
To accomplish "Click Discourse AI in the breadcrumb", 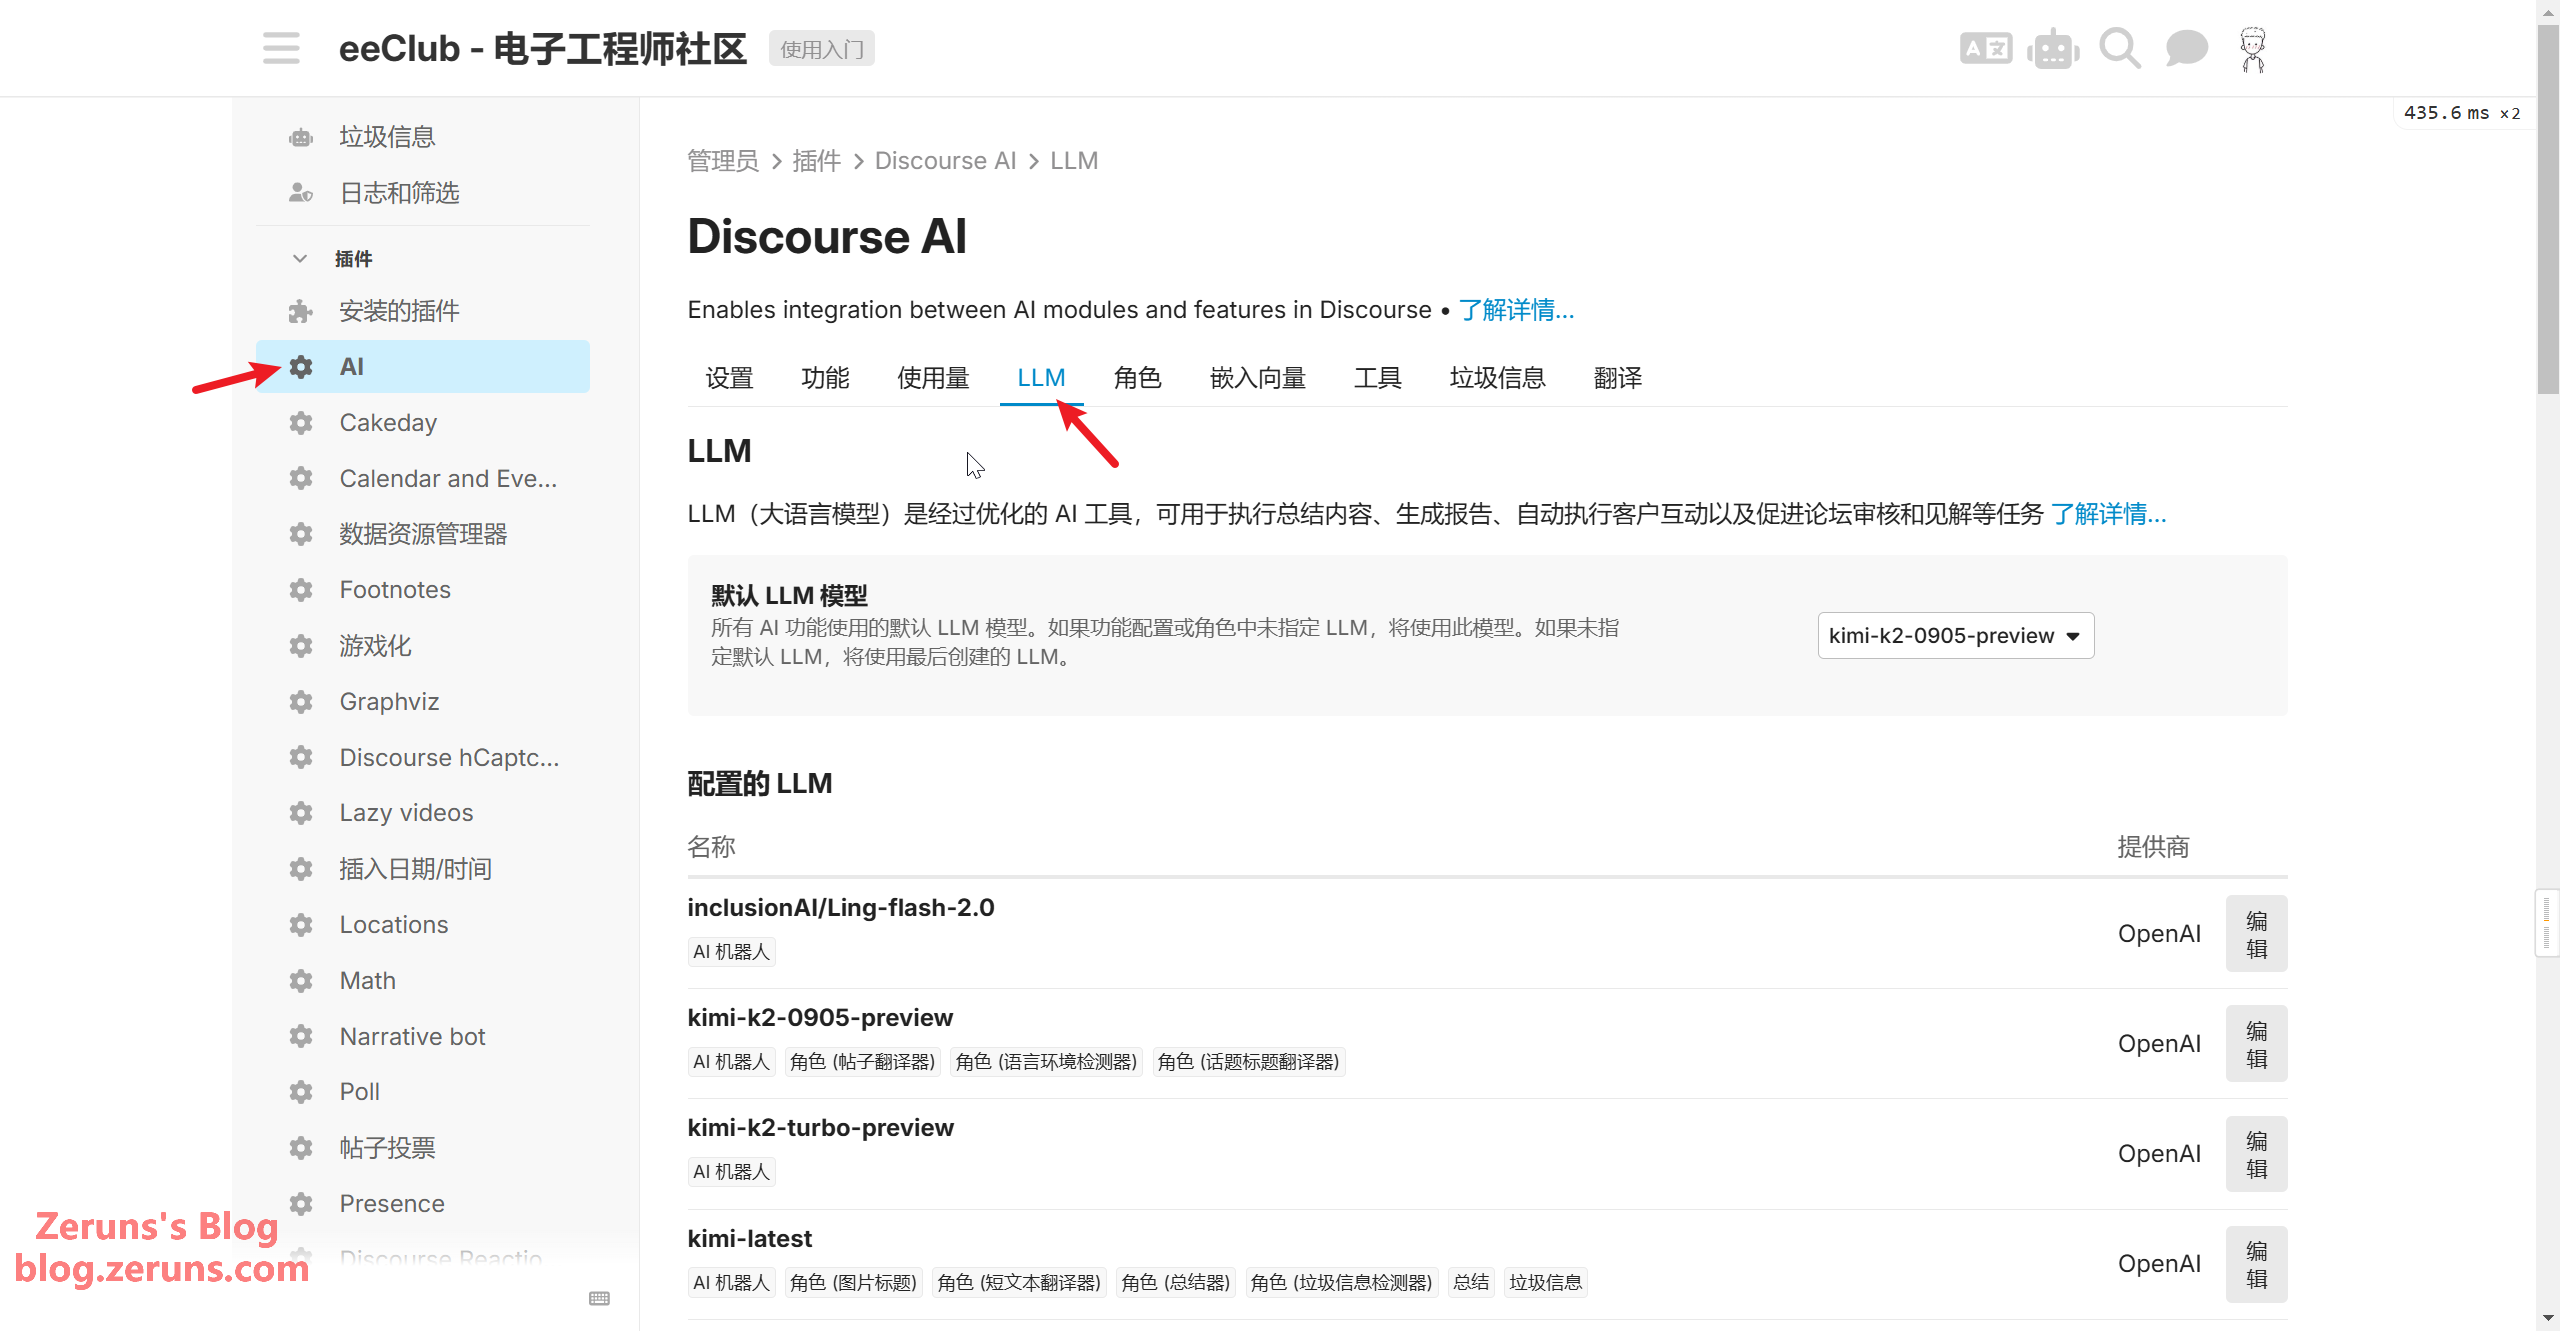I will click(x=945, y=161).
